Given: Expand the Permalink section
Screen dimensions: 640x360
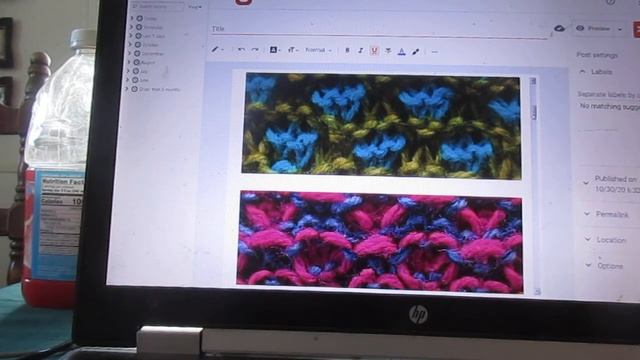Looking at the screenshot, I should [x=587, y=213].
